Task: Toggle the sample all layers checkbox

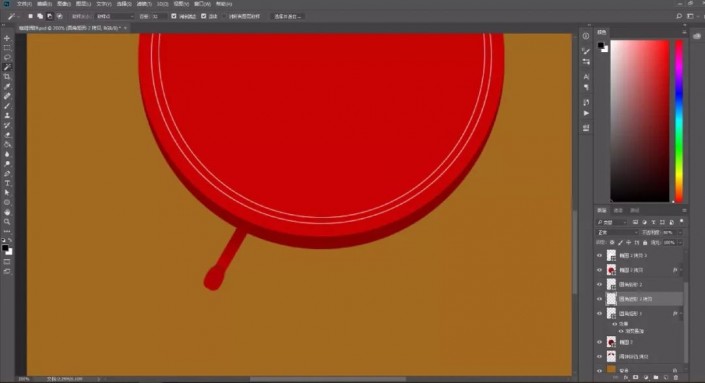Action: click(224, 16)
